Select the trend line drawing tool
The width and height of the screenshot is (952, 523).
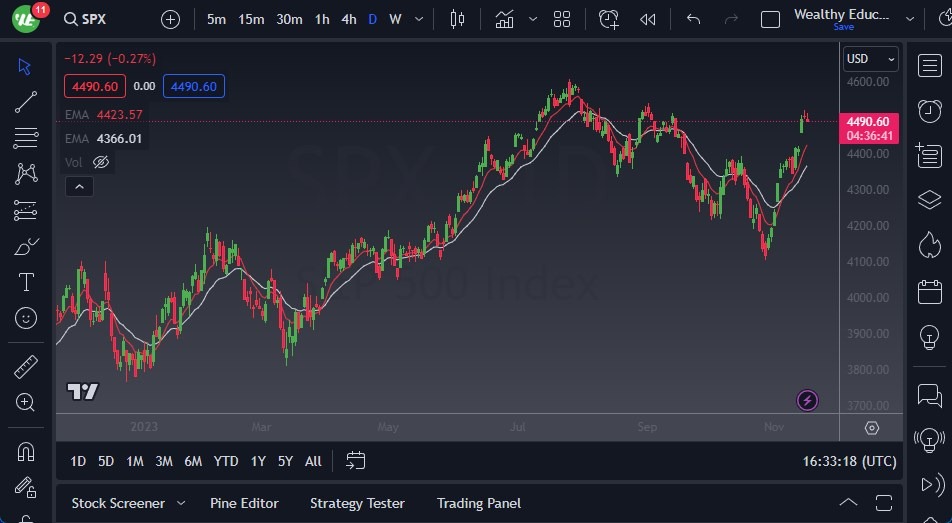click(x=26, y=101)
